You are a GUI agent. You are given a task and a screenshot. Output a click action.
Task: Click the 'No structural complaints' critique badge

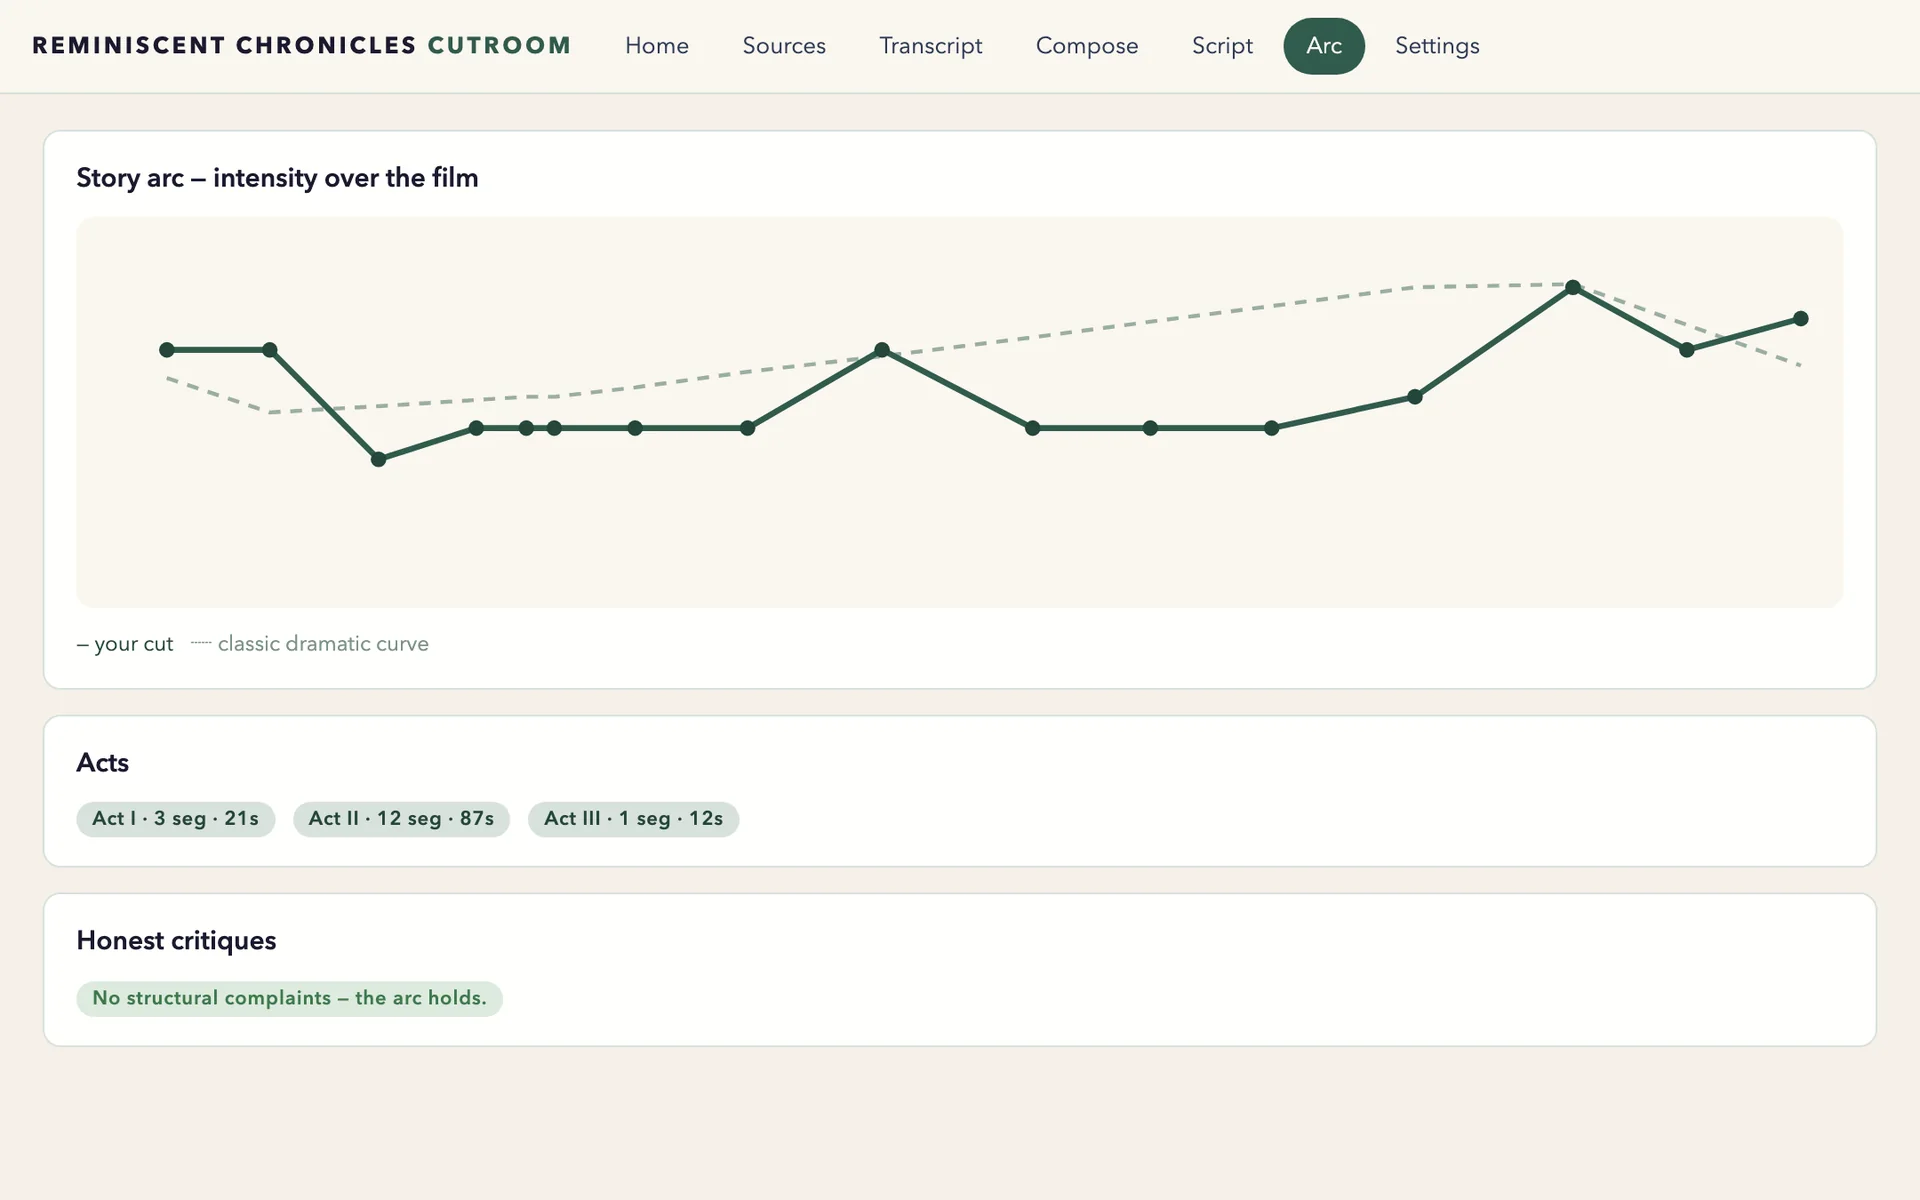tap(289, 999)
